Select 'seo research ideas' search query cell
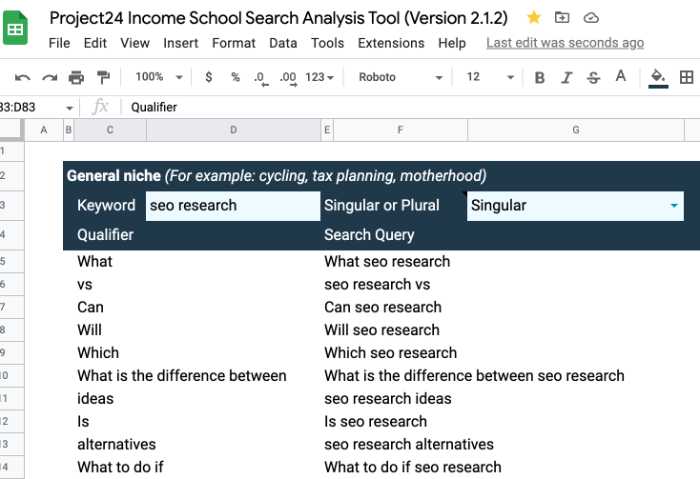This screenshot has width=700, height=479. pos(388,398)
